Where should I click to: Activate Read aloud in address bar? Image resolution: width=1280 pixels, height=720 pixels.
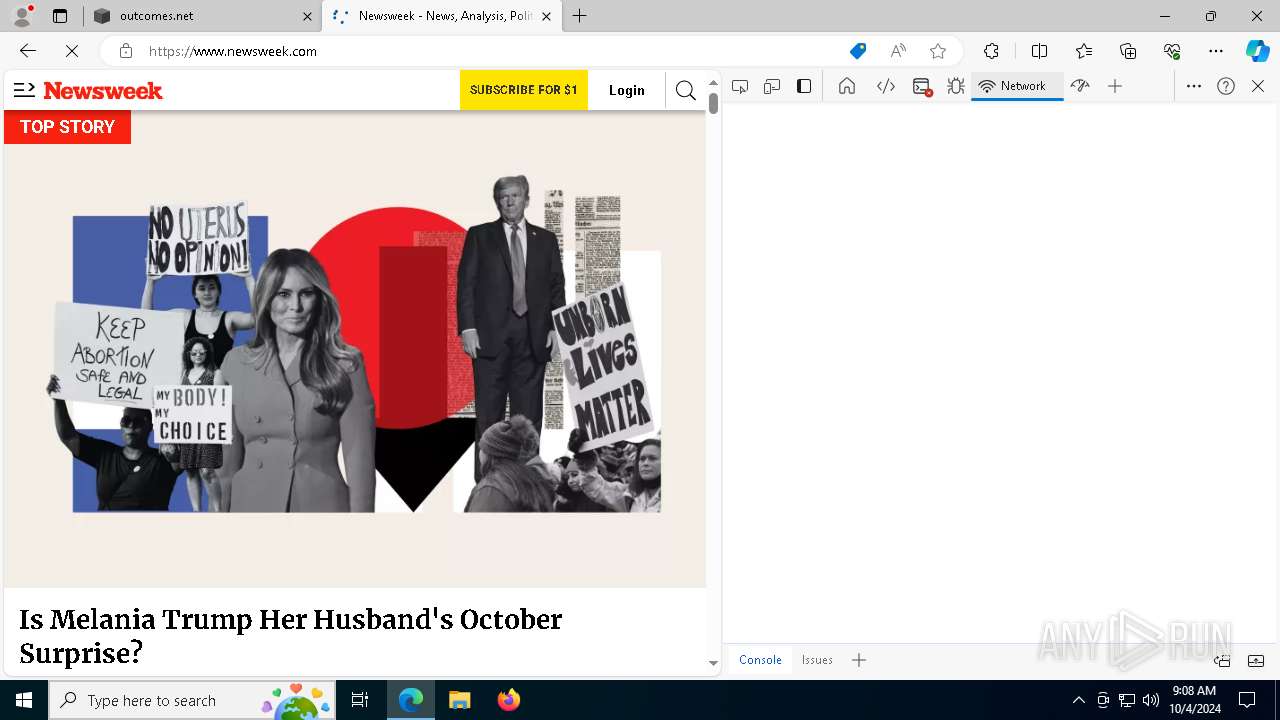898,51
